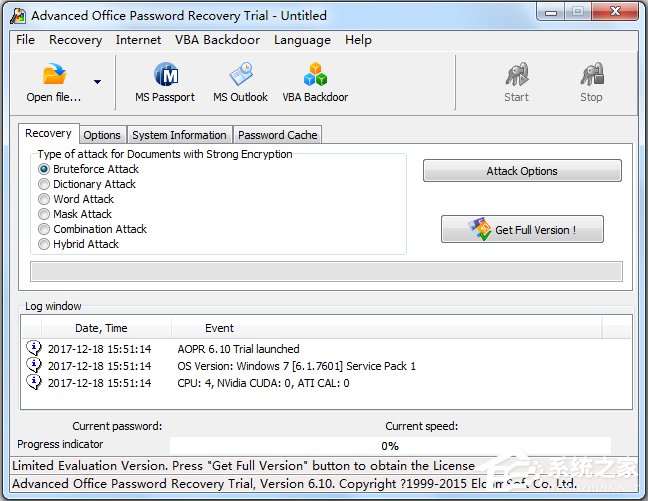Close the application window
The height and width of the screenshot is (501, 648).
point(615,12)
